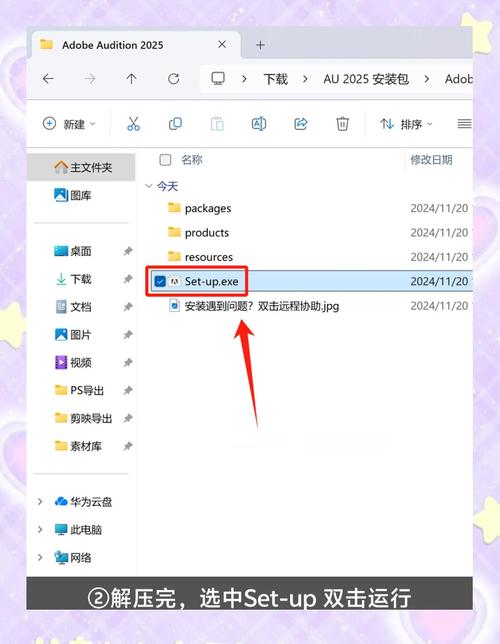Open 桌面 in the sidebar
This screenshot has height=644, width=500.
[x=81, y=251]
